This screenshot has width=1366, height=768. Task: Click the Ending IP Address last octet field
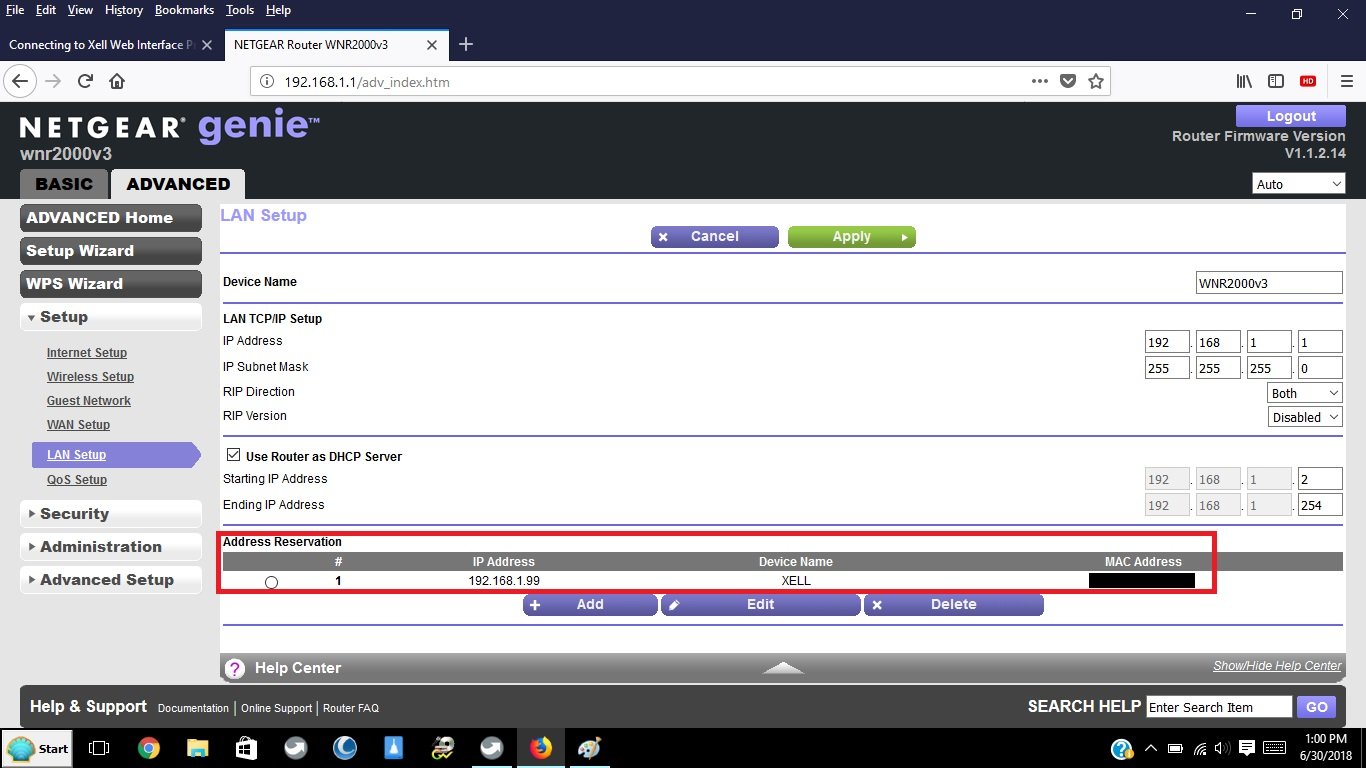(1319, 505)
